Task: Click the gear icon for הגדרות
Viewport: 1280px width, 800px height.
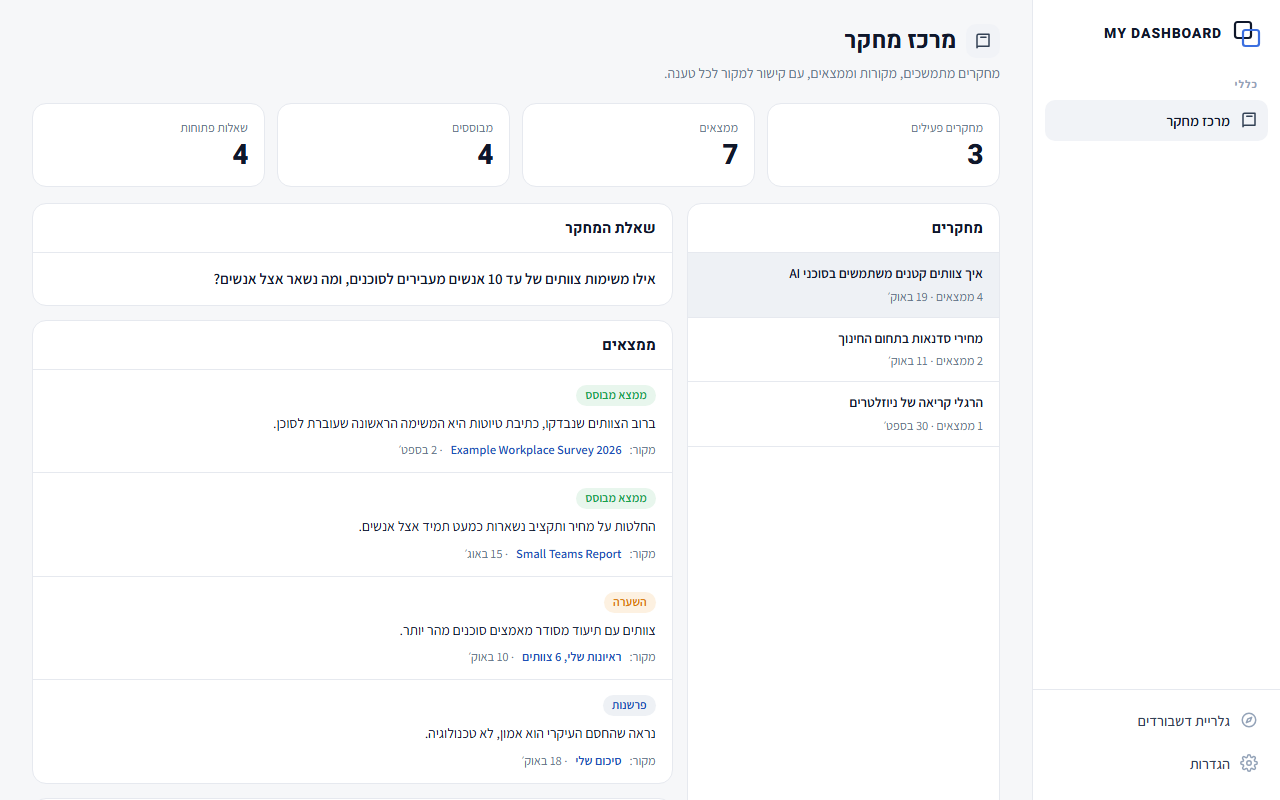Action: [x=1249, y=763]
